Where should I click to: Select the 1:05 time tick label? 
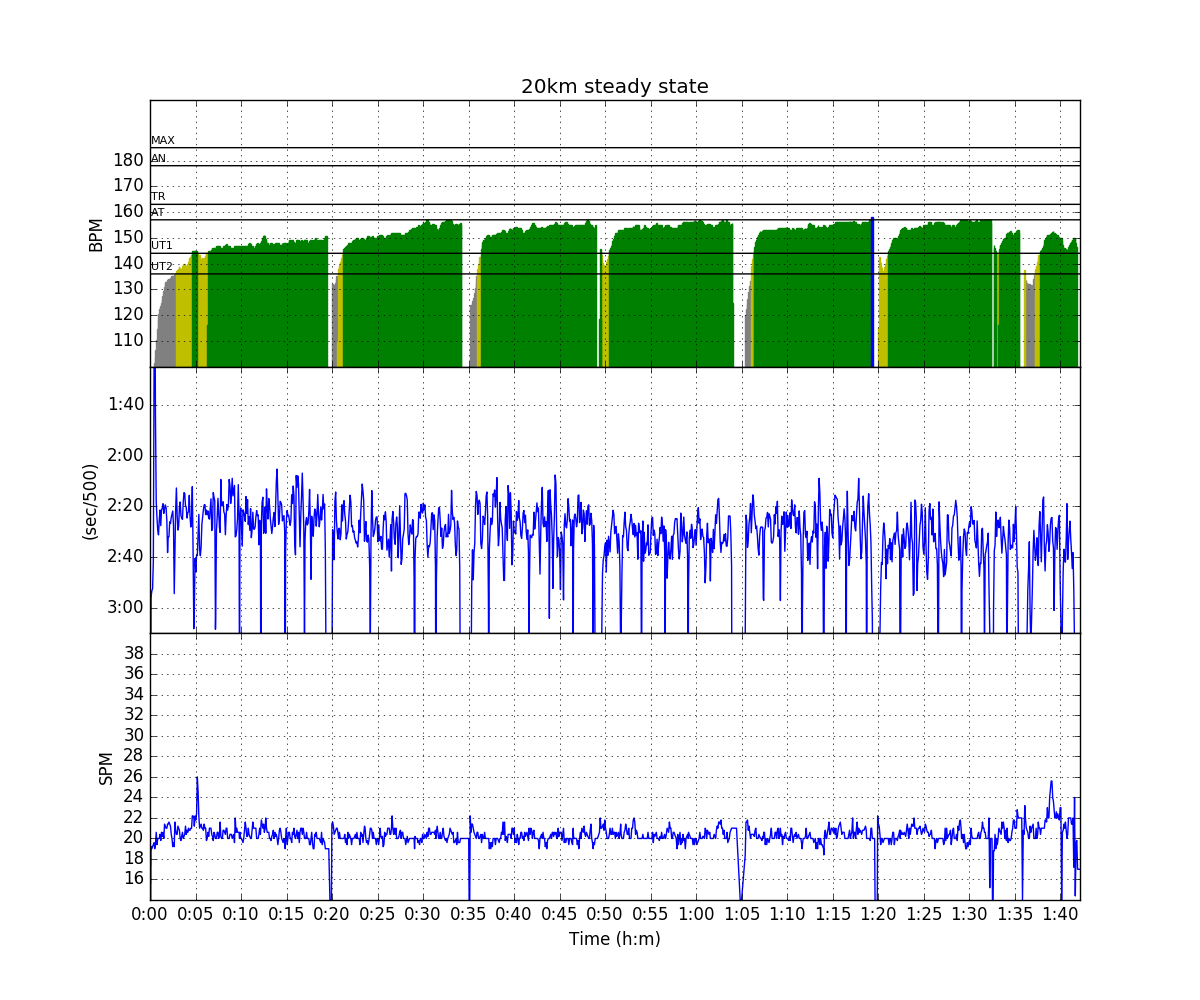pyautogui.click(x=741, y=914)
